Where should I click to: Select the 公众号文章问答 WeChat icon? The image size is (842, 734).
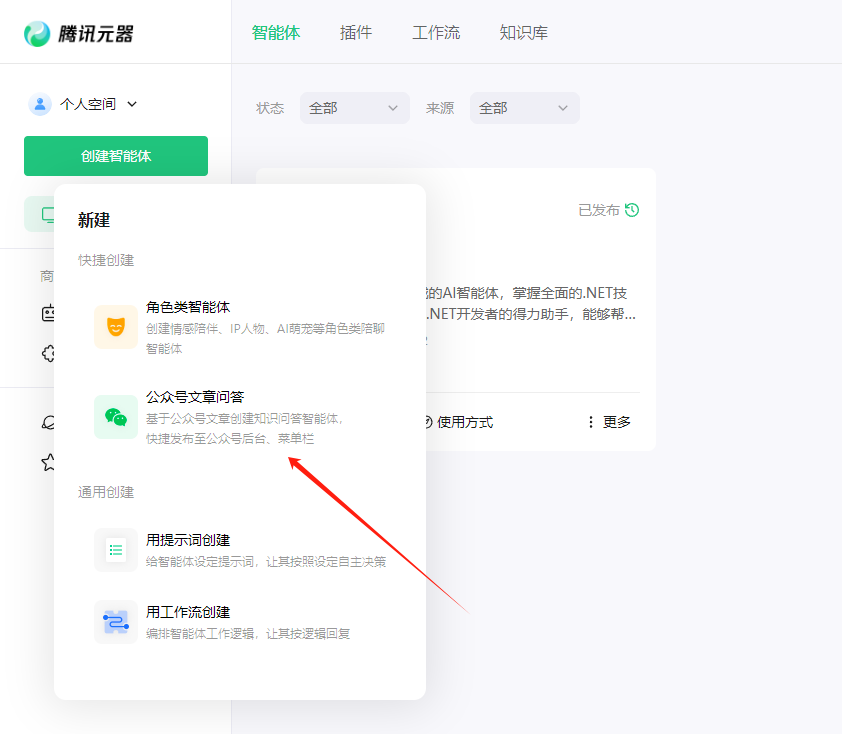pyautogui.click(x=116, y=417)
